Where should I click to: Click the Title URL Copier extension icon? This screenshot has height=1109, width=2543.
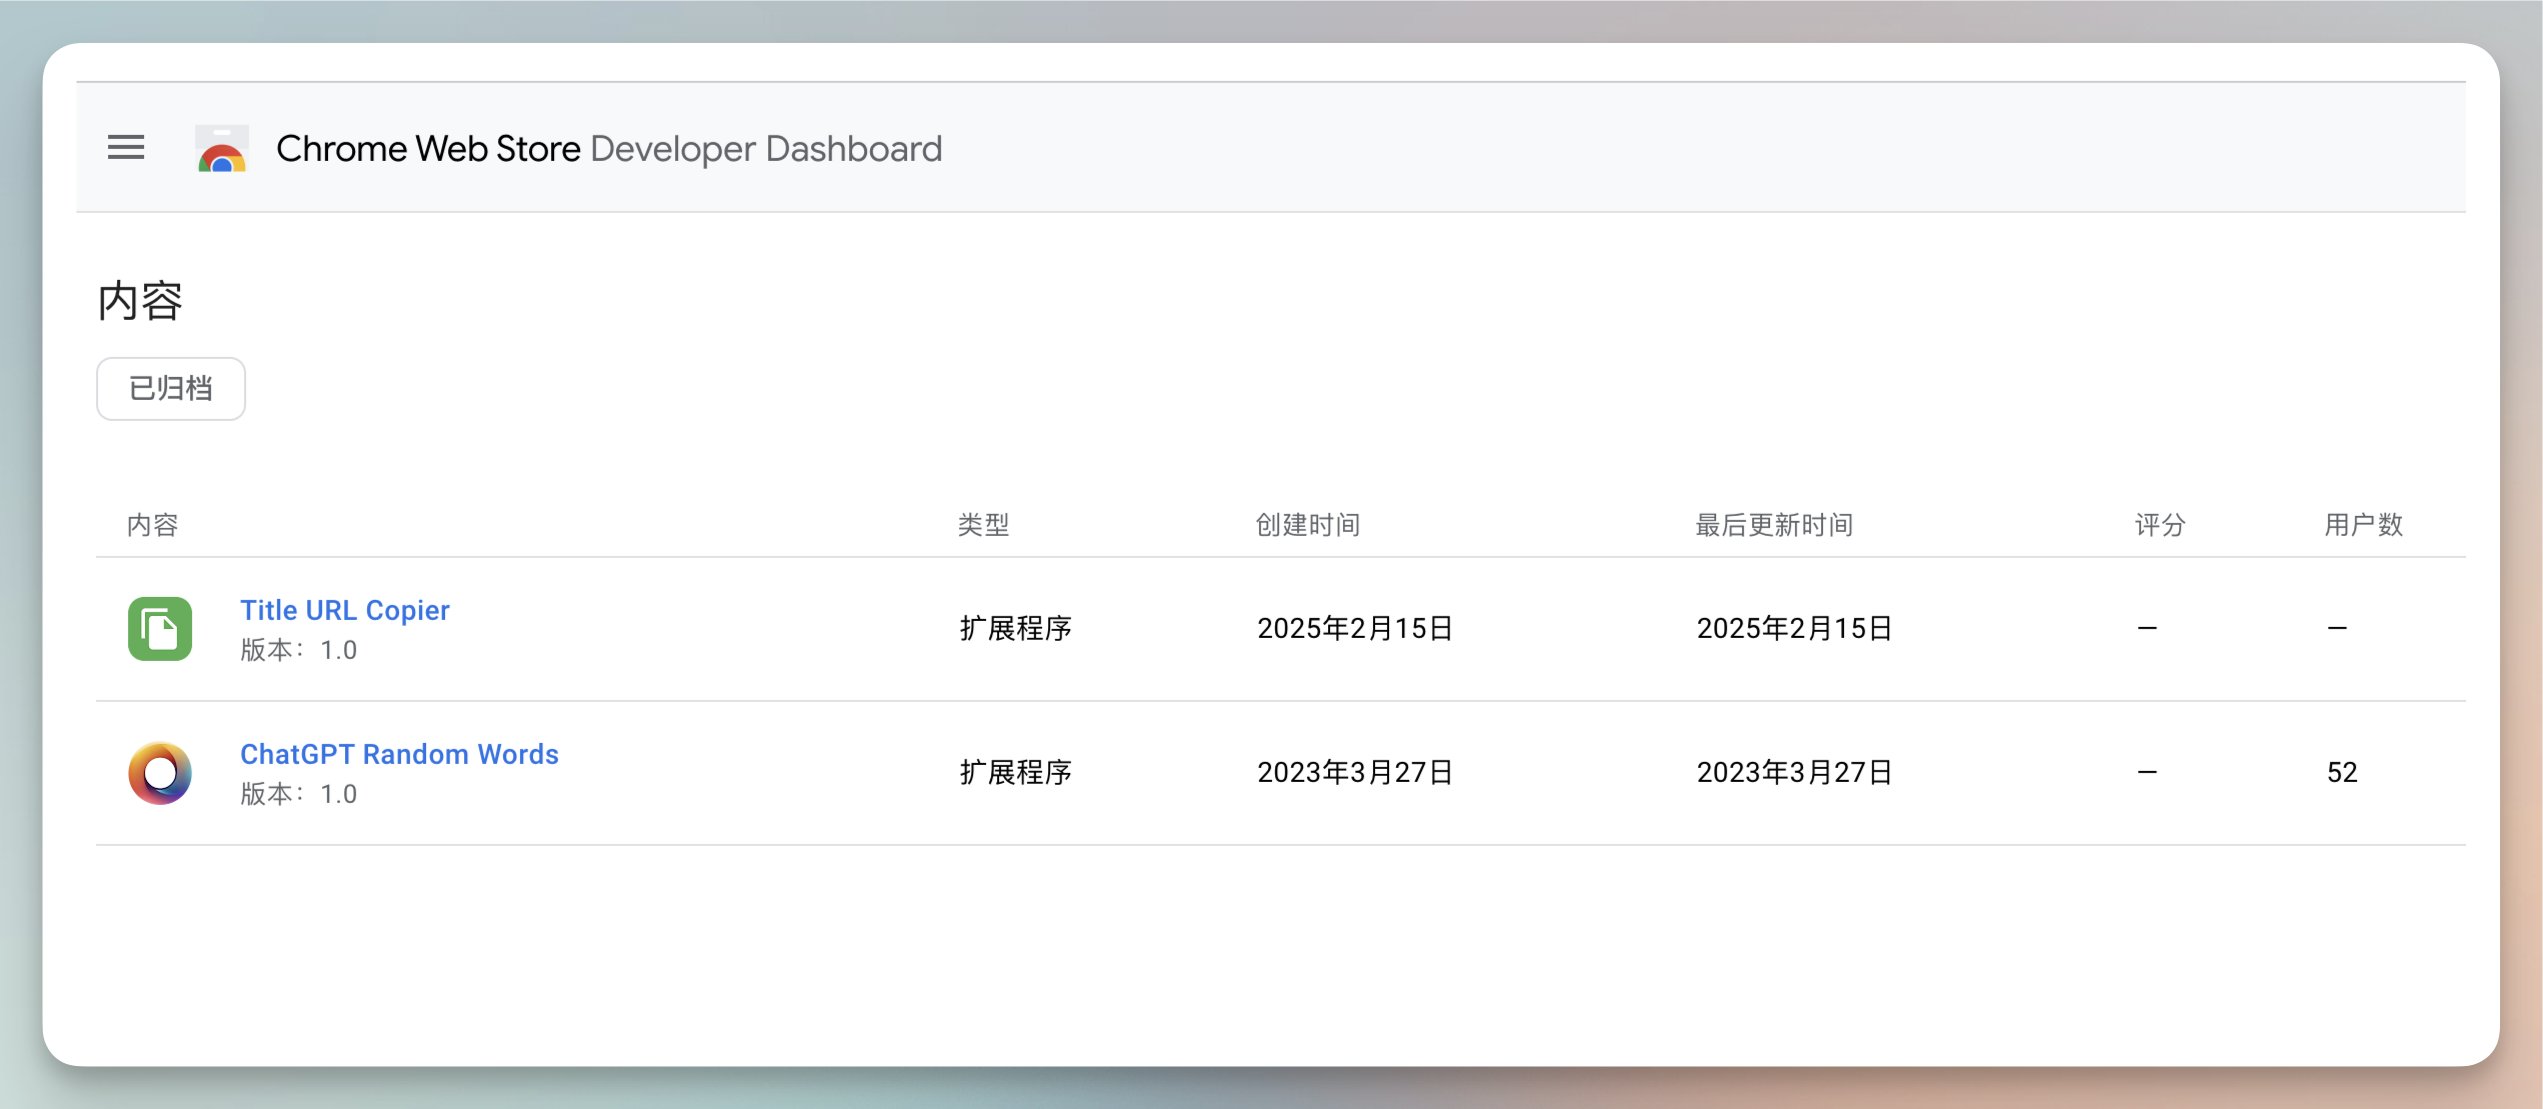coord(160,629)
